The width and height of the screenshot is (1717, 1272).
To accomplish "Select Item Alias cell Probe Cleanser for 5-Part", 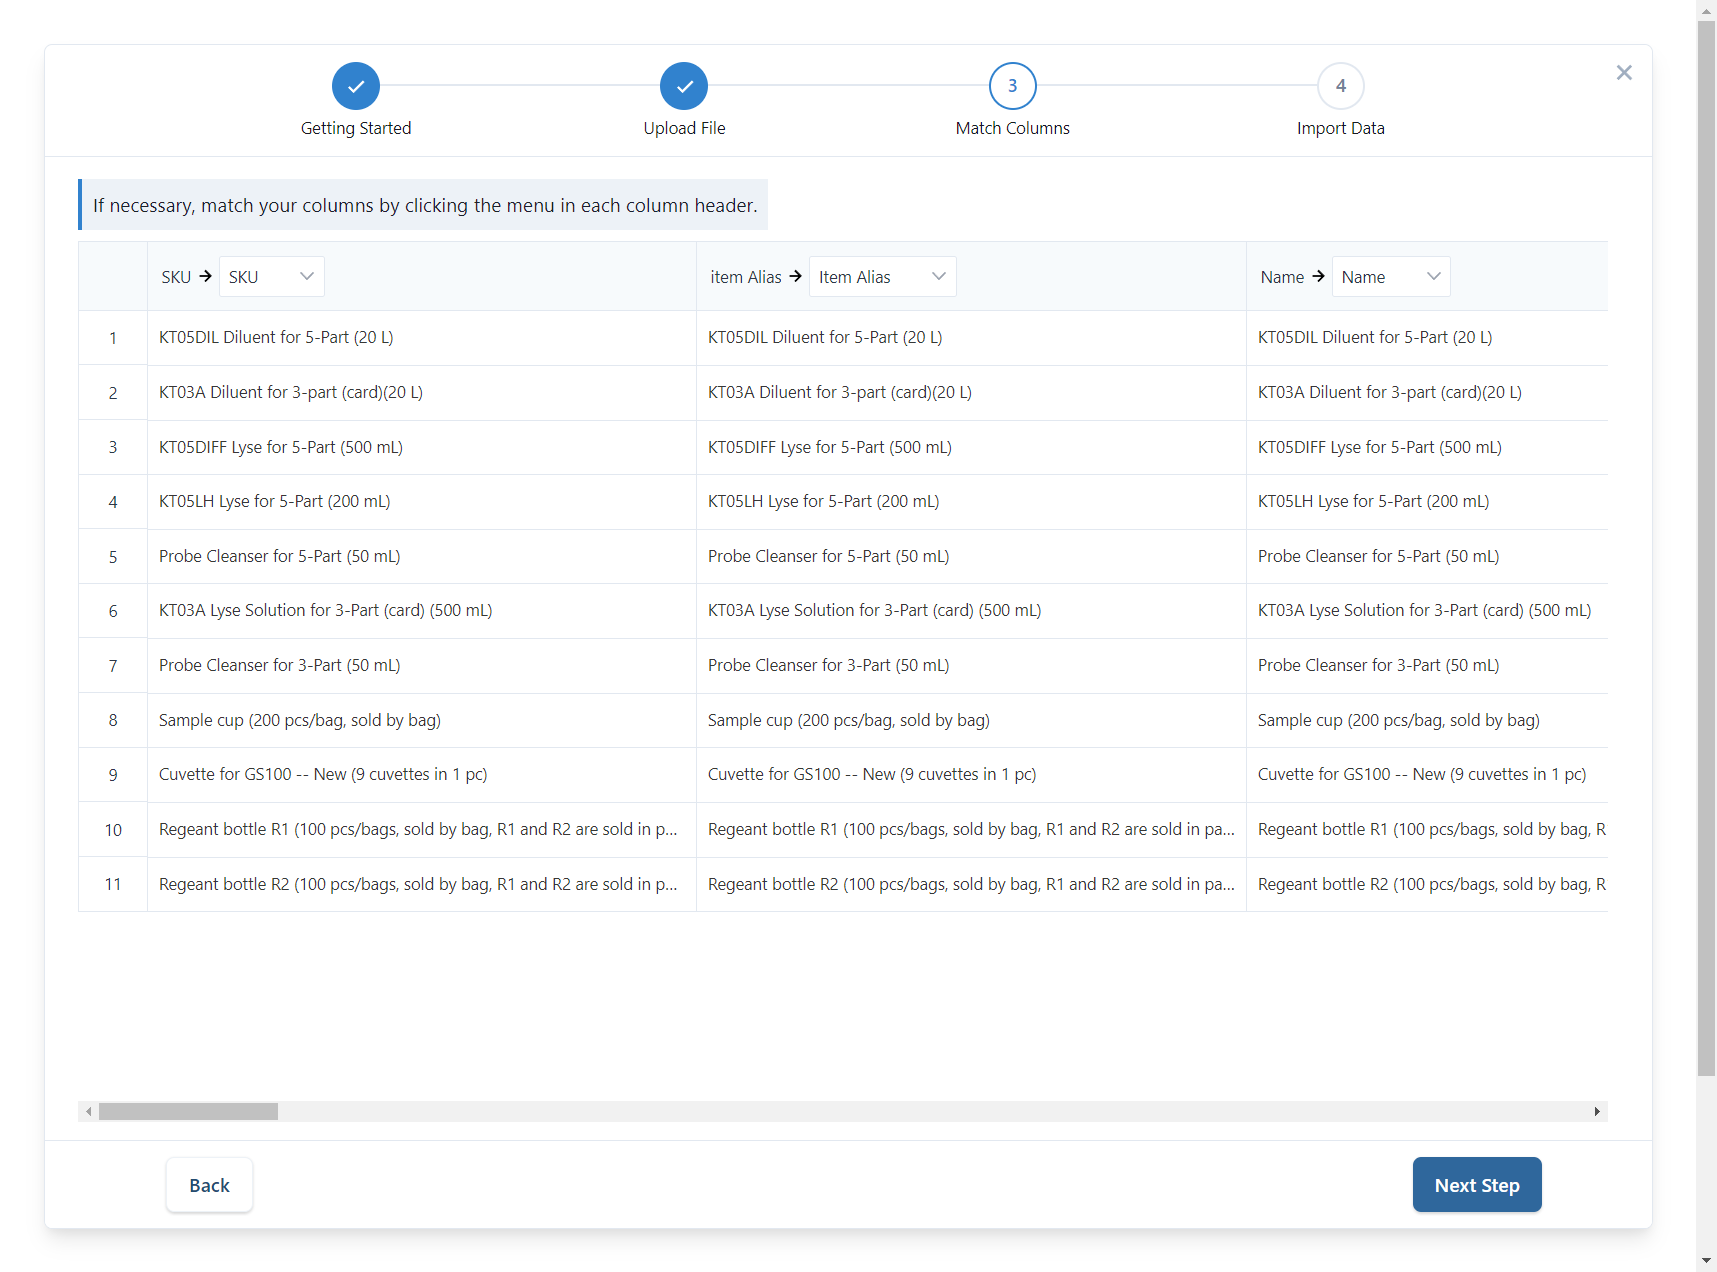I will click(x=971, y=556).
